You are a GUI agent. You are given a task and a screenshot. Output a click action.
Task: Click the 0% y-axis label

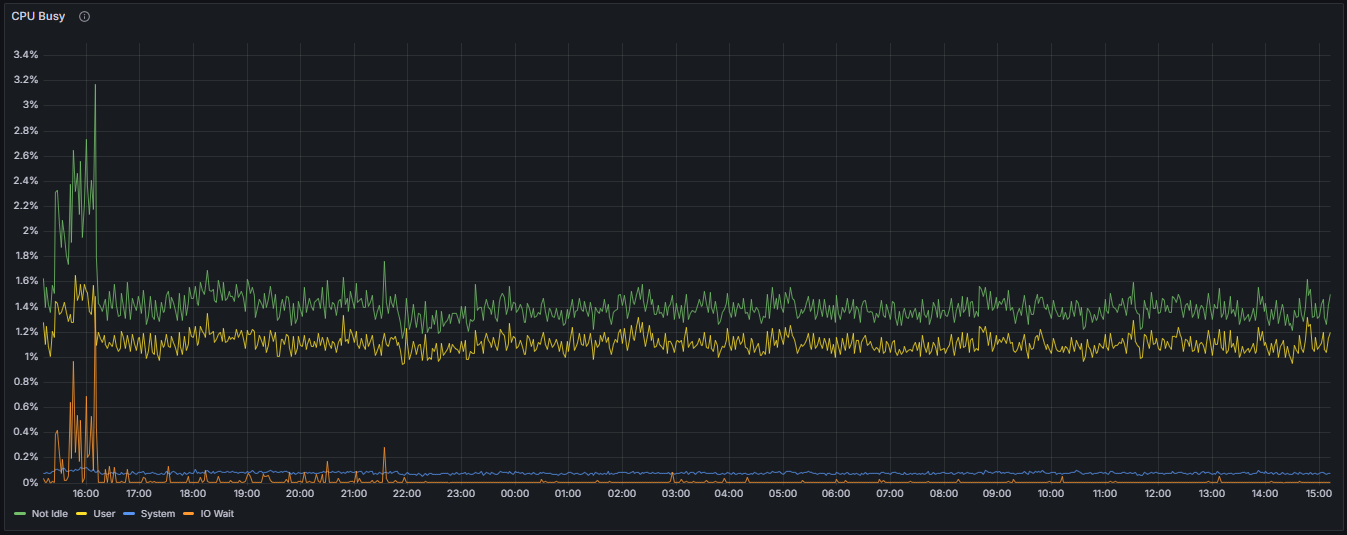point(31,483)
